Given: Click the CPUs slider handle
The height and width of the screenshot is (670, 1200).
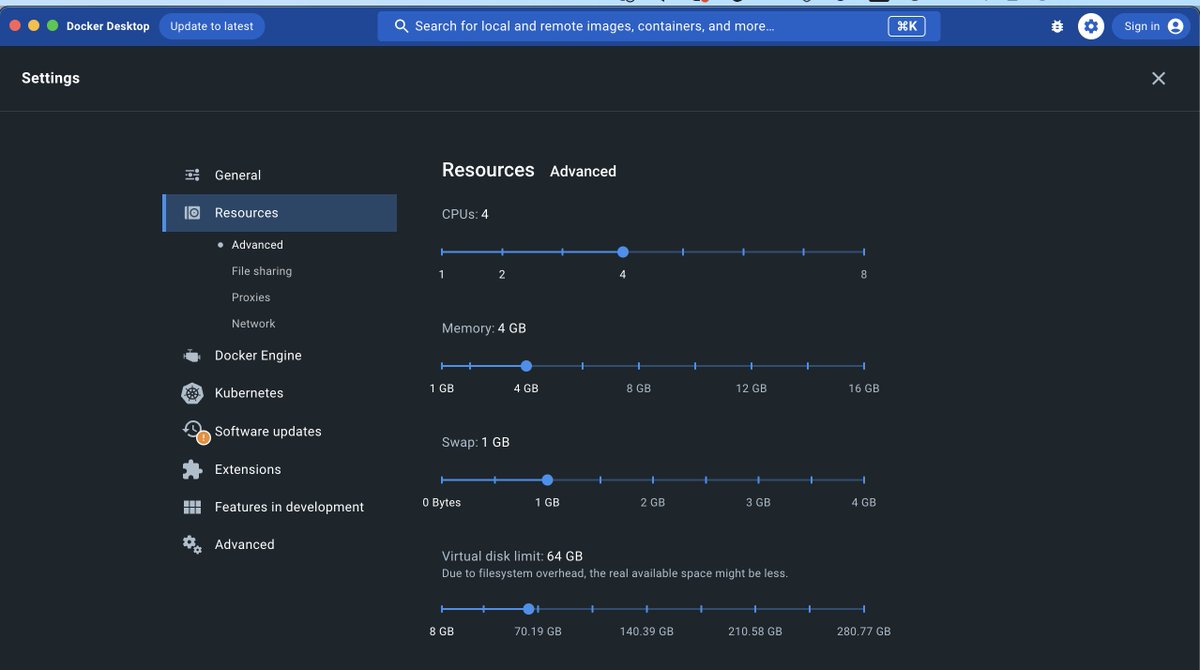Looking at the screenshot, I should tap(623, 252).
